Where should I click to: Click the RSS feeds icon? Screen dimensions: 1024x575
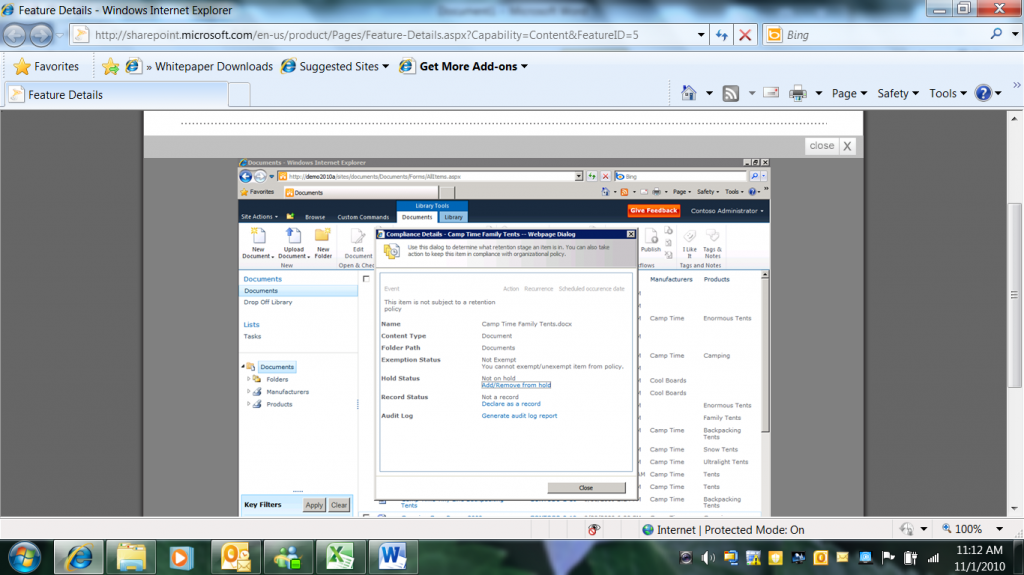(731, 93)
